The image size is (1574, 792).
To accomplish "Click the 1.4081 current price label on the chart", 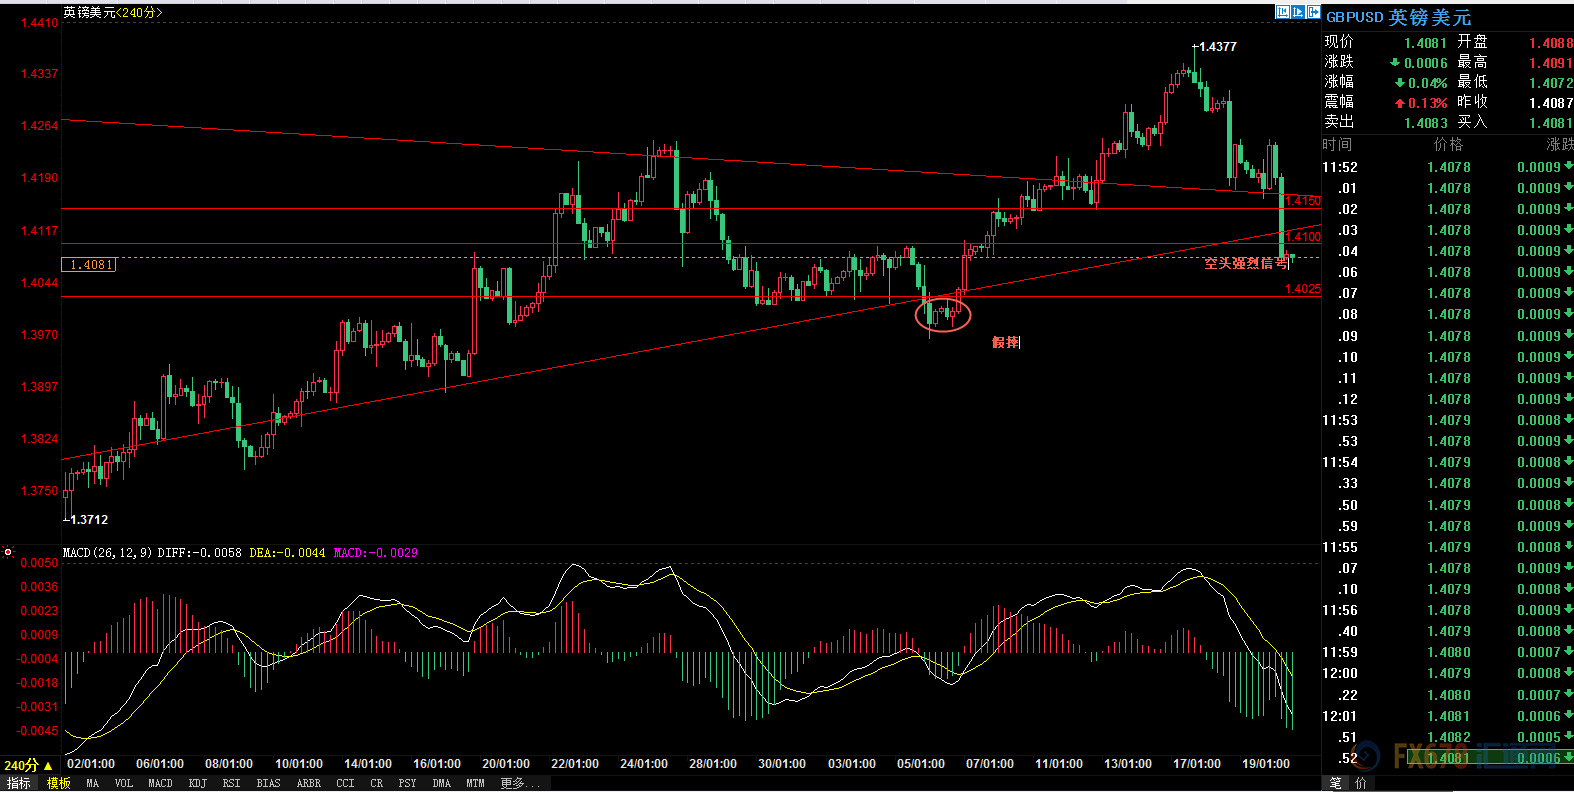I will [90, 265].
